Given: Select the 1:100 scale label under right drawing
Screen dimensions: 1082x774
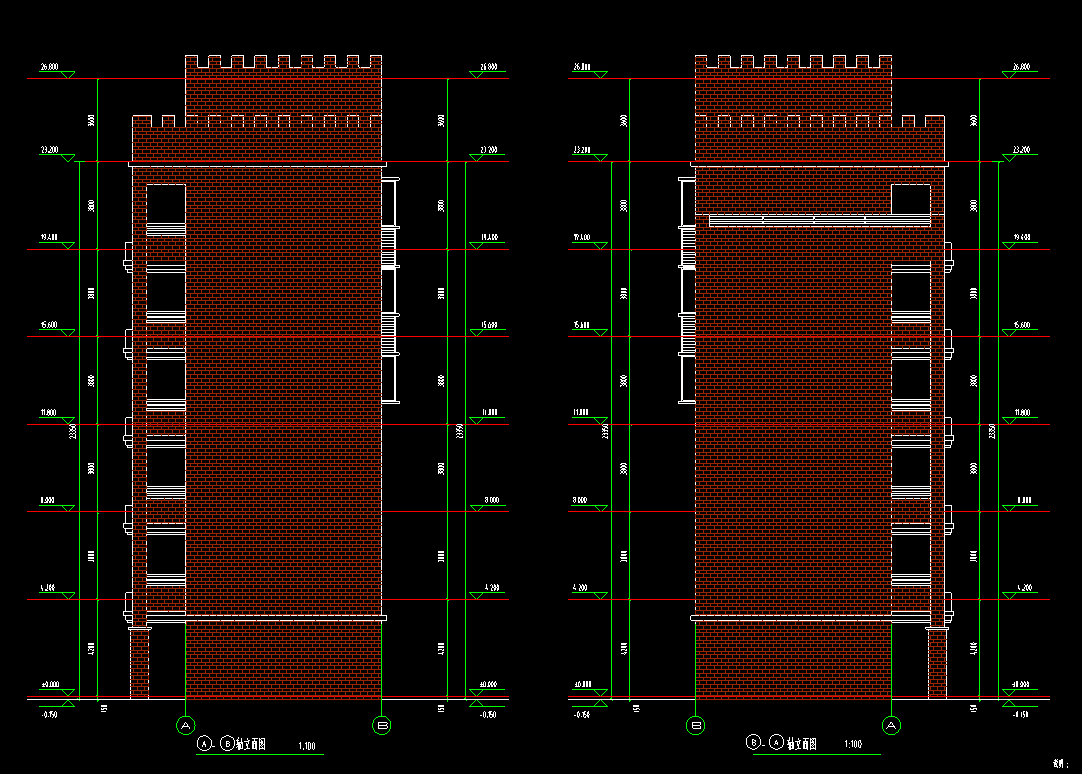Looking at the screenshot, I should (853, 745).
